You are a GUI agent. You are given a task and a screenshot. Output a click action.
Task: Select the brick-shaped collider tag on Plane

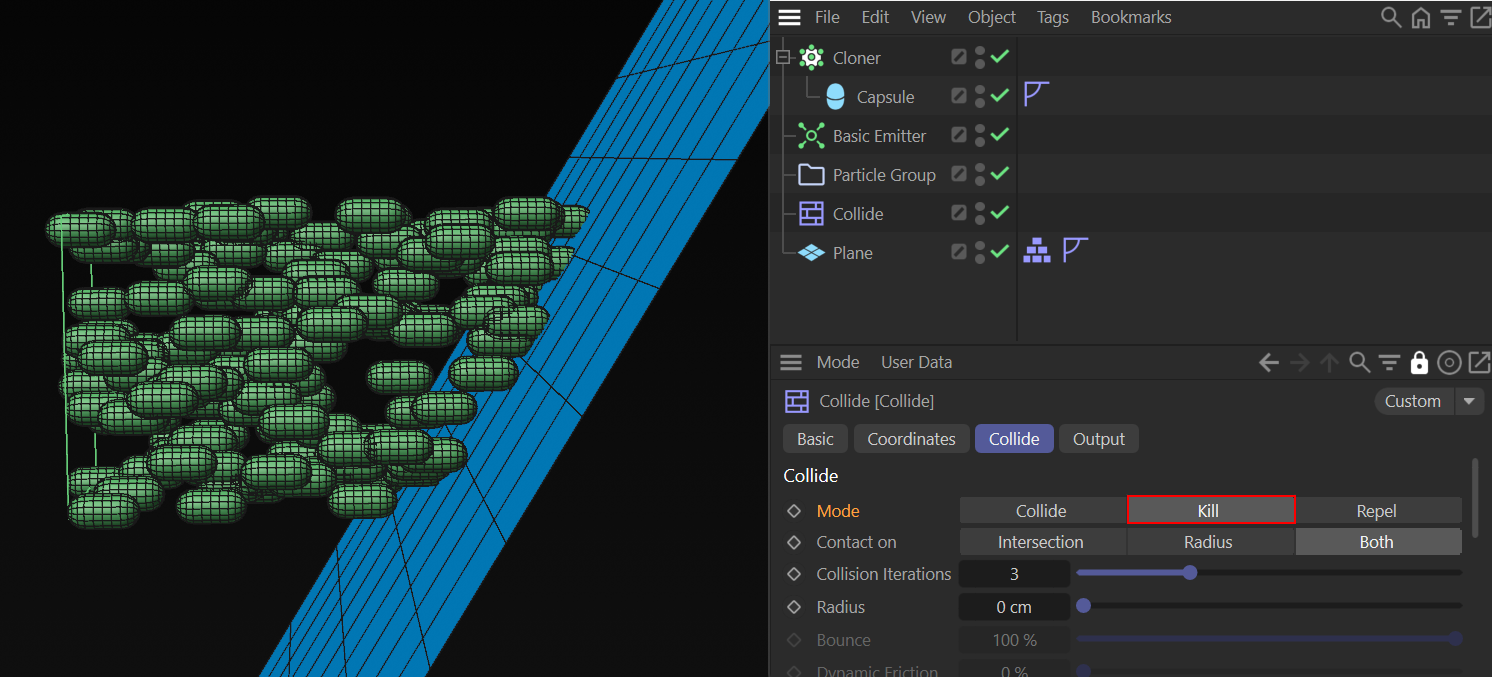point(1036,251)
